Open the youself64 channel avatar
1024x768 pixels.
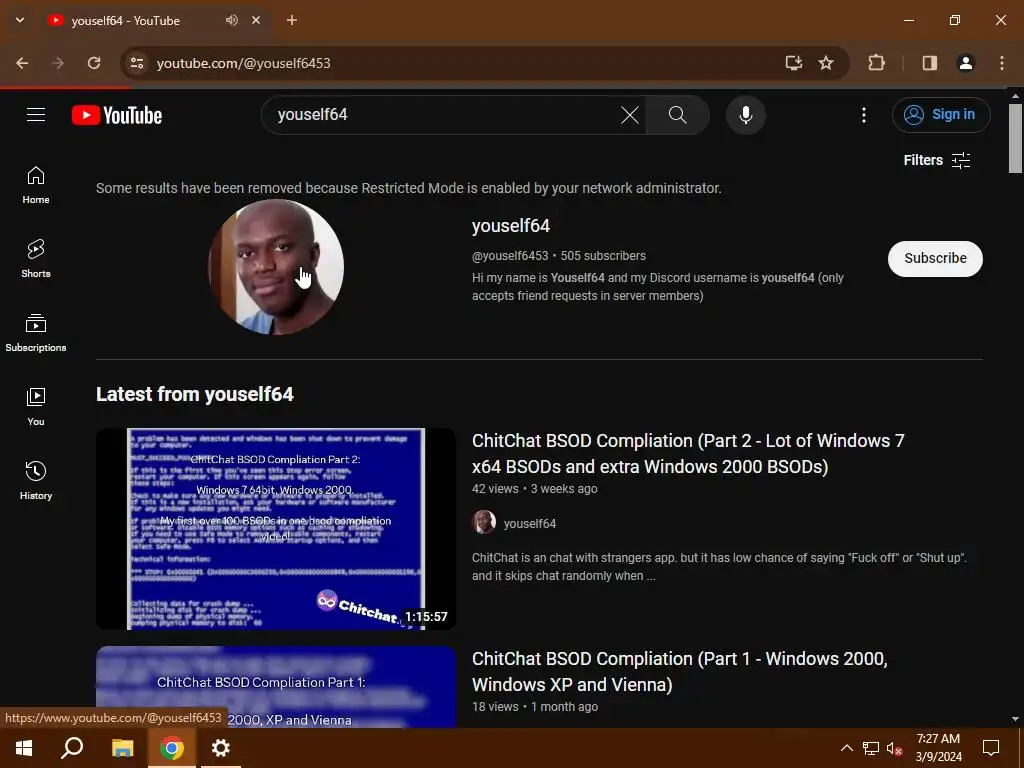pyautogui.click(x=276, y=267)
